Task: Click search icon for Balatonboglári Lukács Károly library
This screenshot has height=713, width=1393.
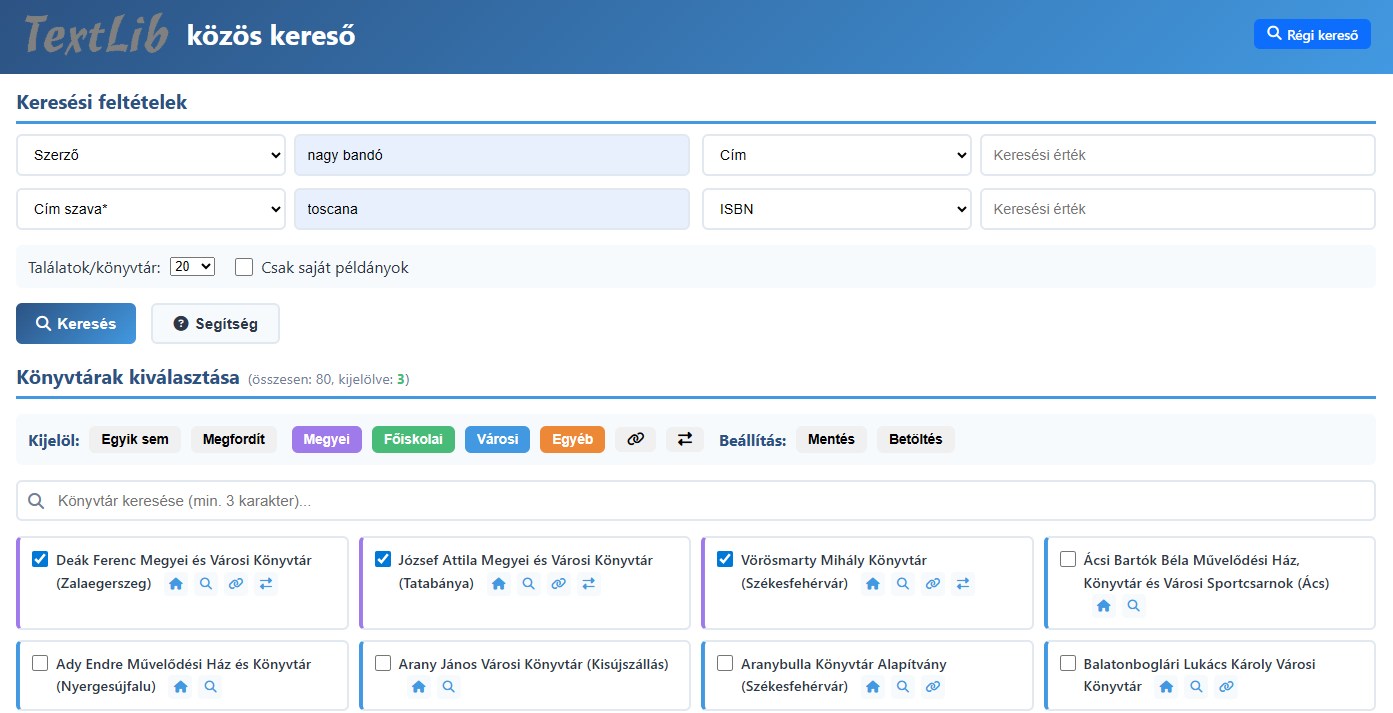Action: pyautogui.click(x=1196, y=687)
